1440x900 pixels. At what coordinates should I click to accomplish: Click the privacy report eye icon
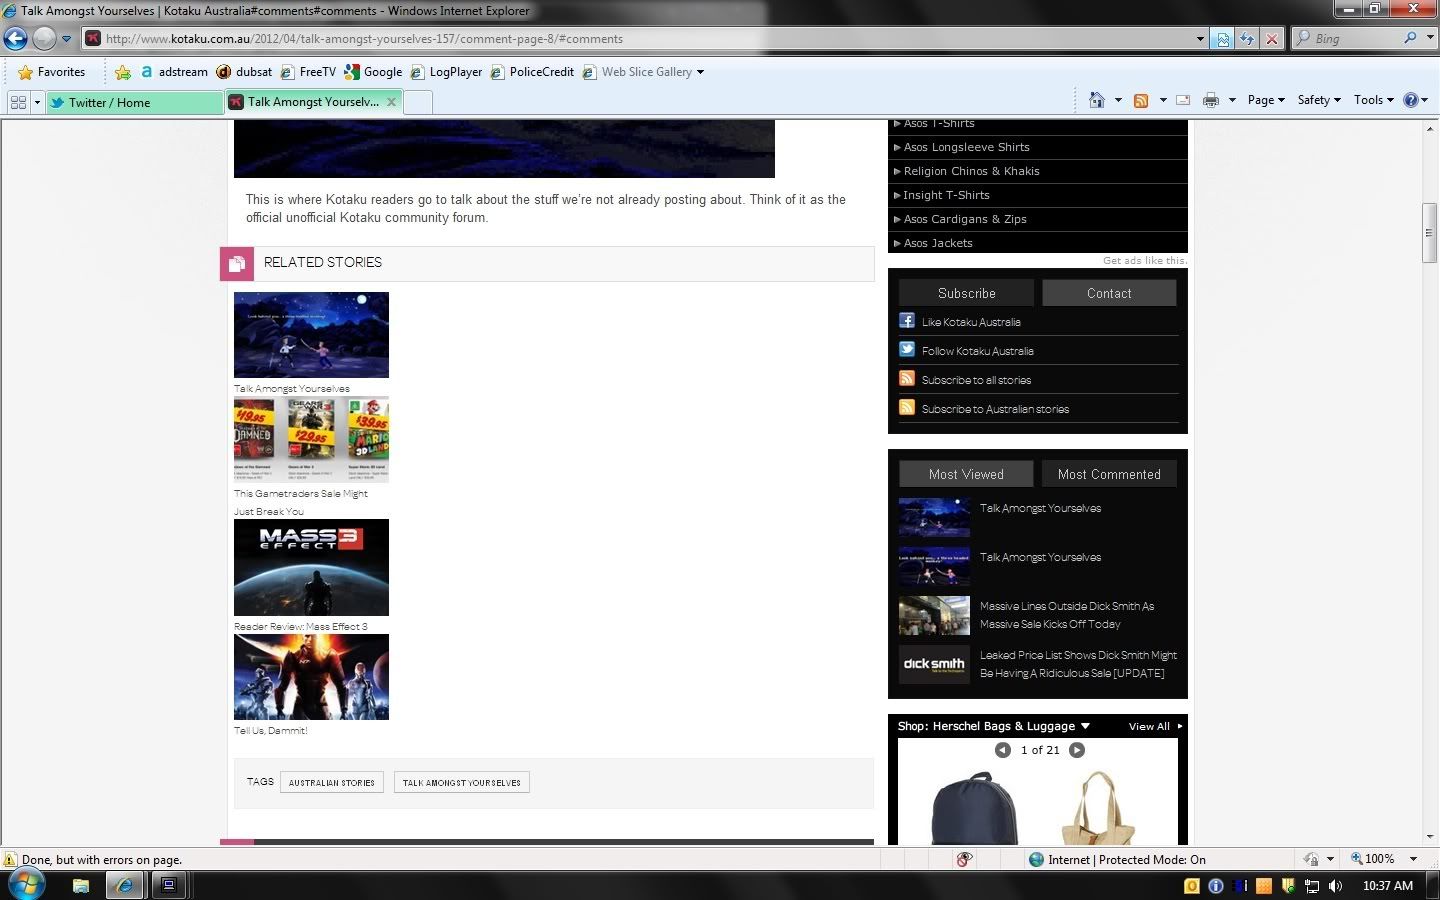point(964,859)
